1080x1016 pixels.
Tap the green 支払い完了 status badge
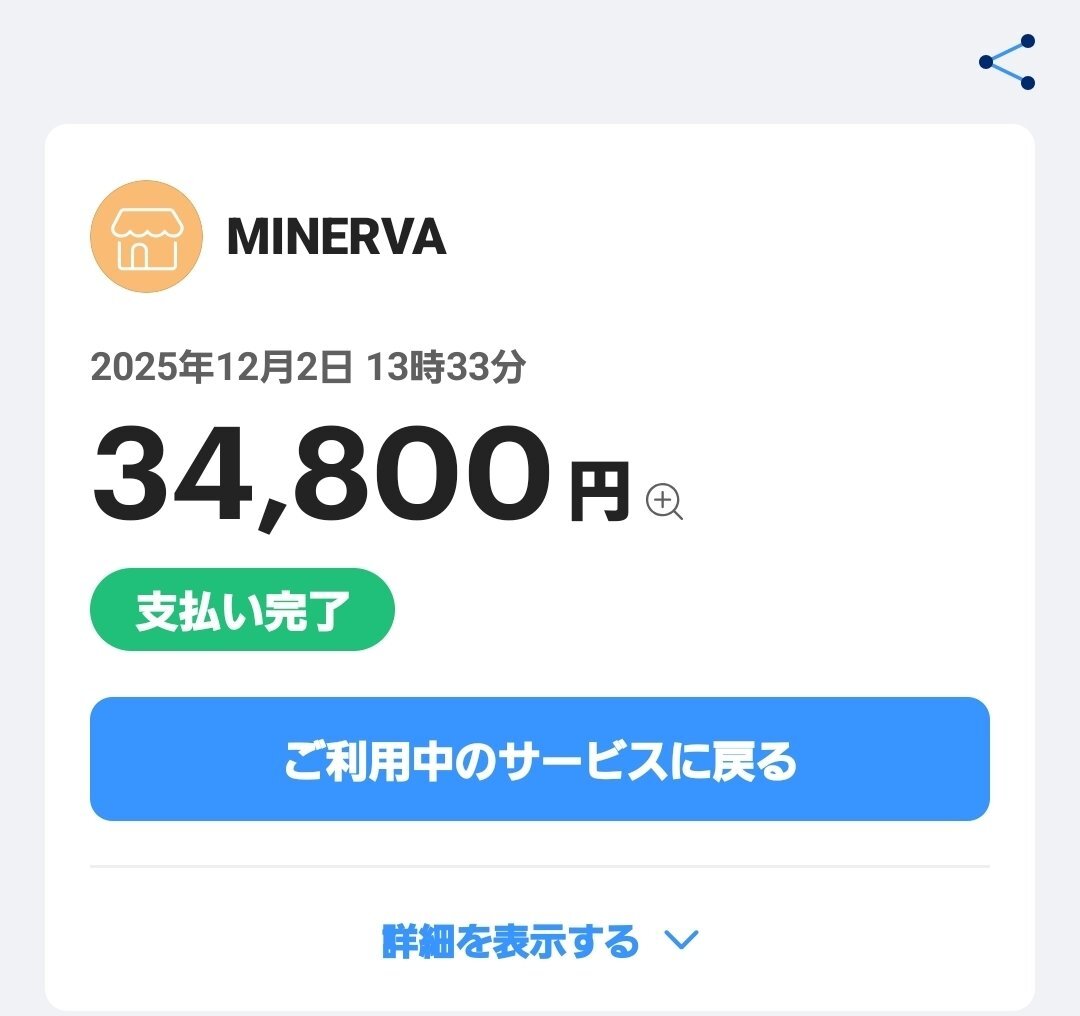coord(242,610)
